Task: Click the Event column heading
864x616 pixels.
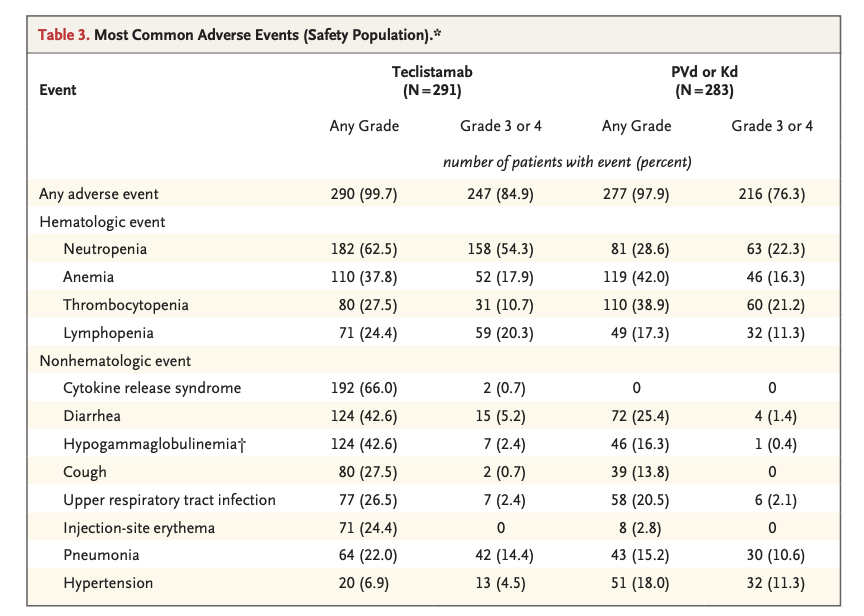Action: click(58, 90)
